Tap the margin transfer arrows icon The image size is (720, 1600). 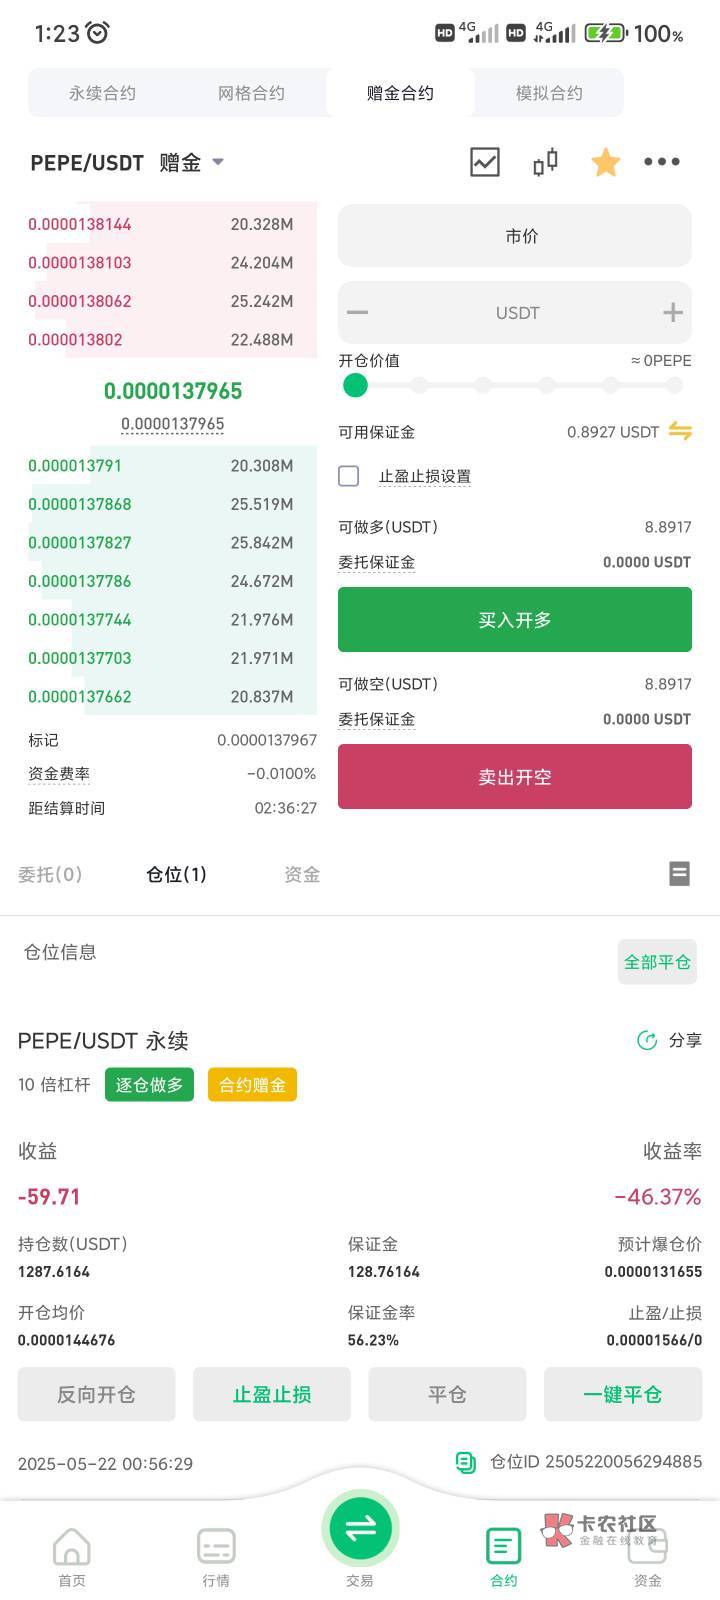point(680,431)
